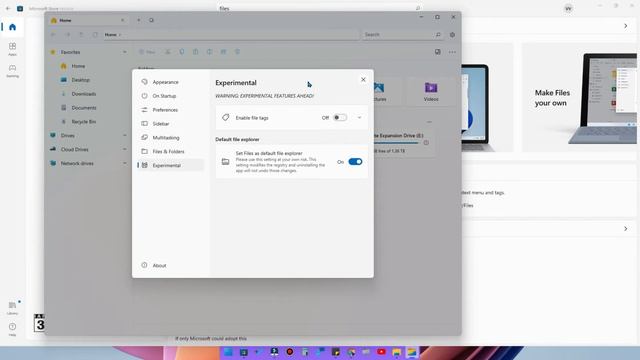Click the Home address bar in Files
This screenshot has height=360, width=640.
coord(231,35)
